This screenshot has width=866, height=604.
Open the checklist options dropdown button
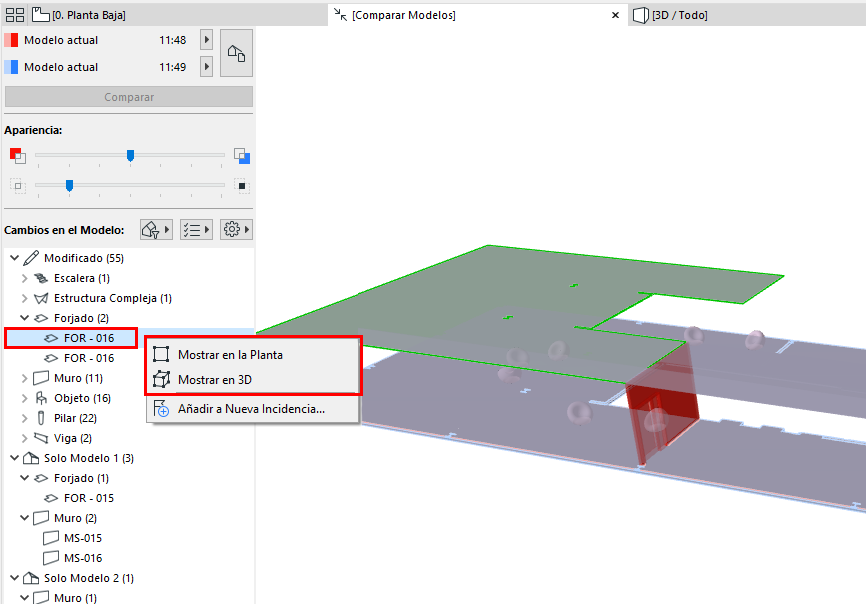196,229
